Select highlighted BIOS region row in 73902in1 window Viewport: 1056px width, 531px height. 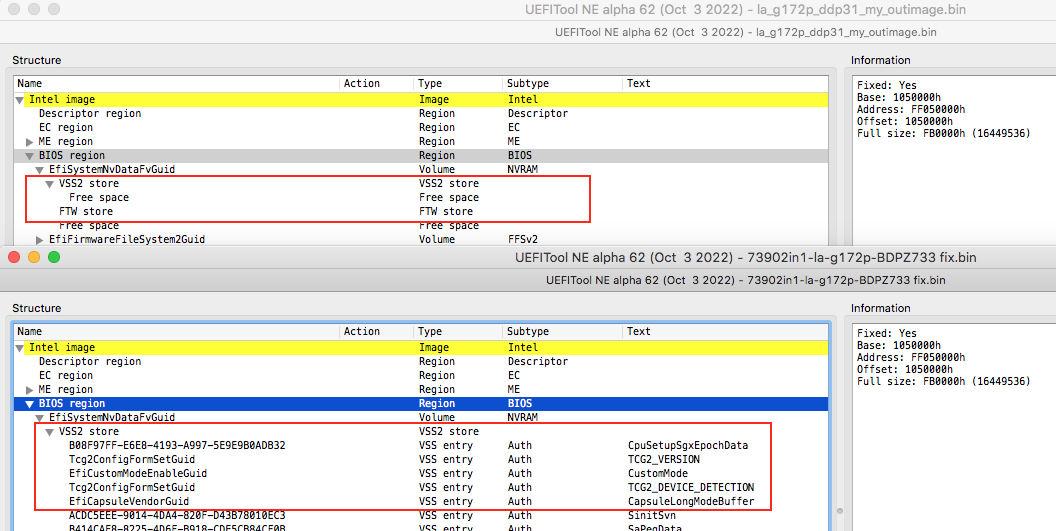422,404
